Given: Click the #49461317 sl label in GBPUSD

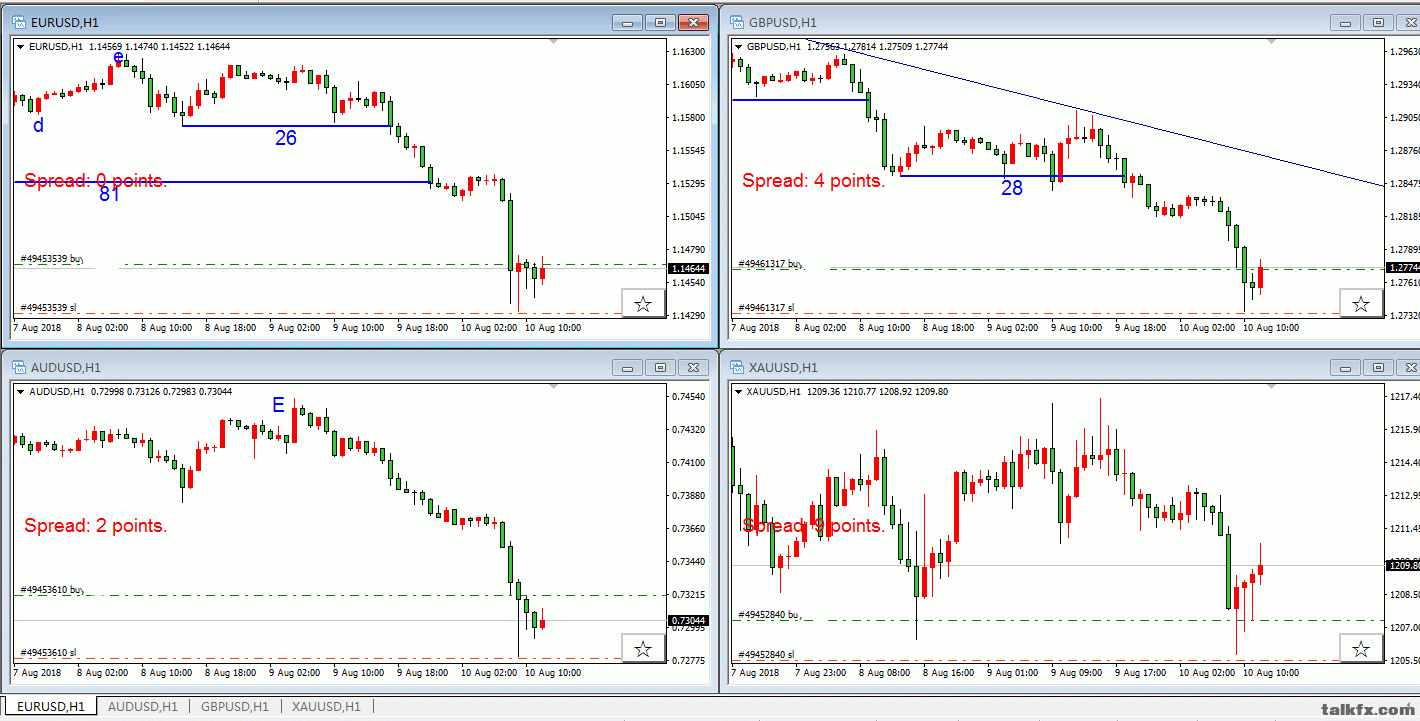Looking at the screenshot, I should click(x=766, y=308).
